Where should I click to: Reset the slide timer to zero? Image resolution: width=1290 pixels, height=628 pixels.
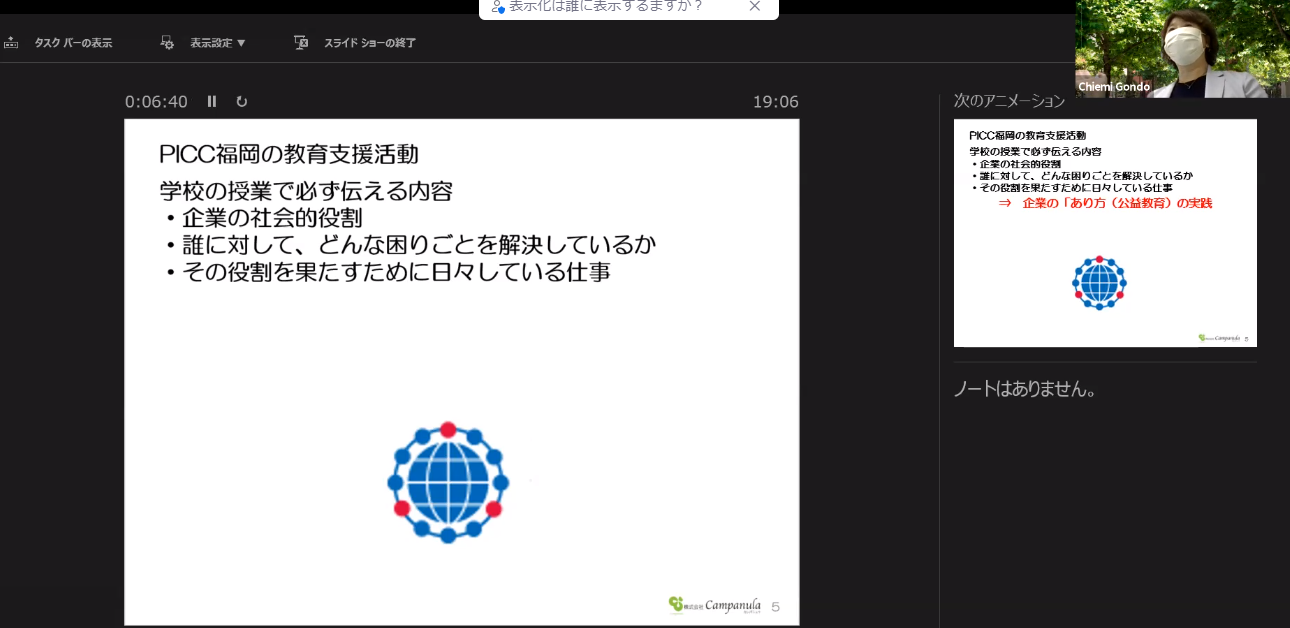tap(241, 102)
